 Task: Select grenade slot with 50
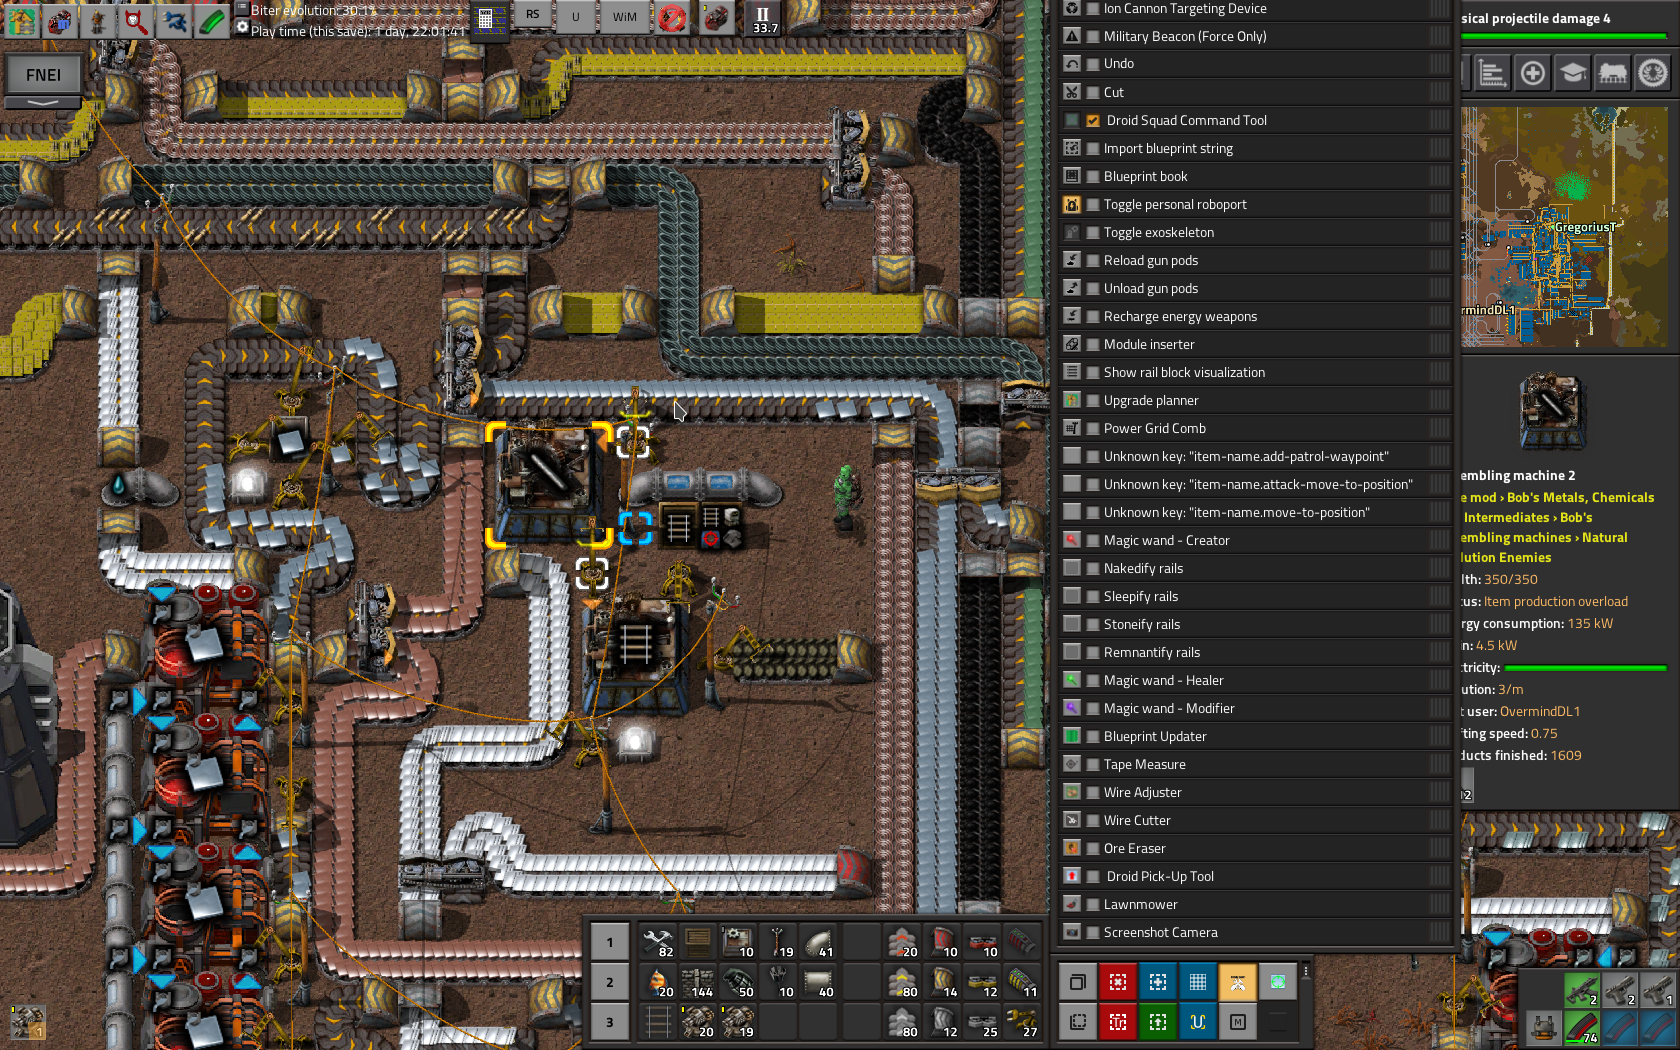pyautogui.click(x=738, y=982)
